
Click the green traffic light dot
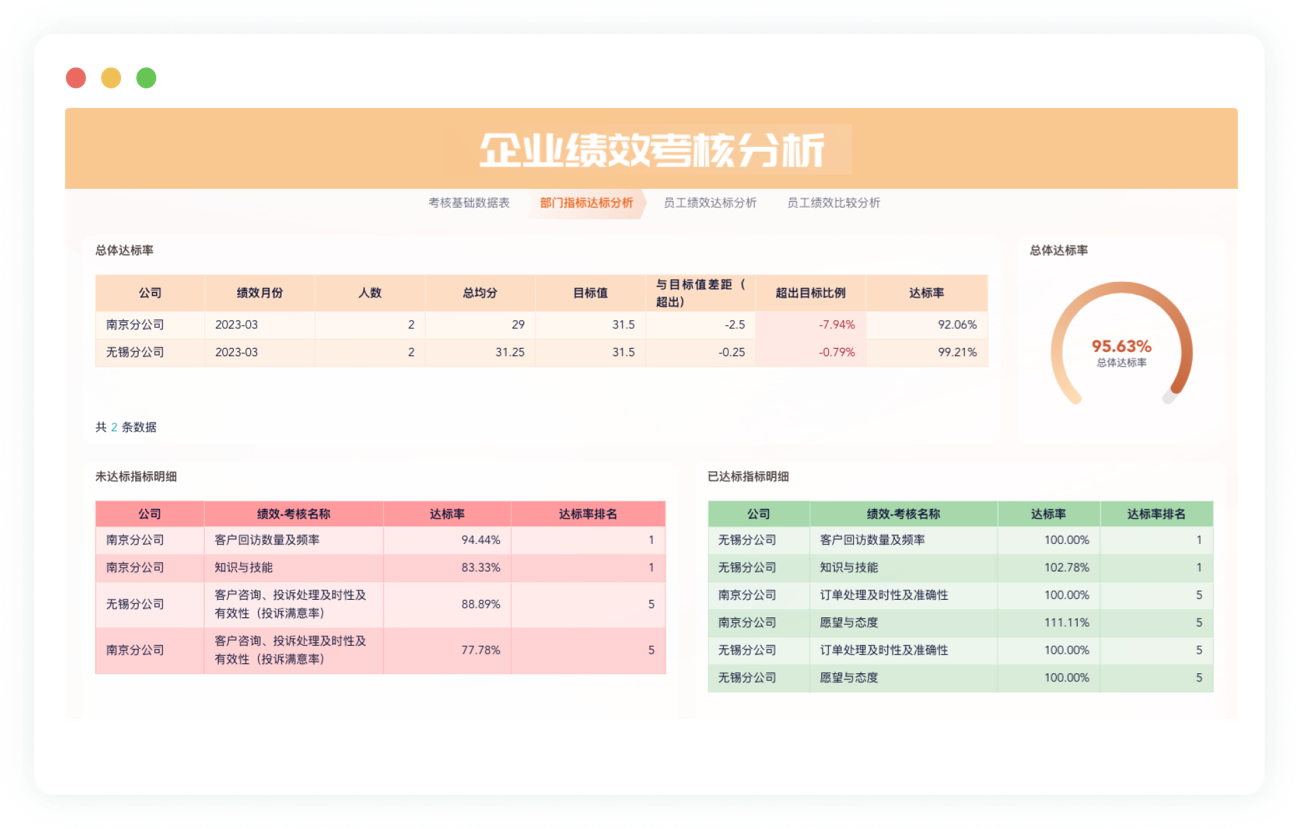point(146,77)
